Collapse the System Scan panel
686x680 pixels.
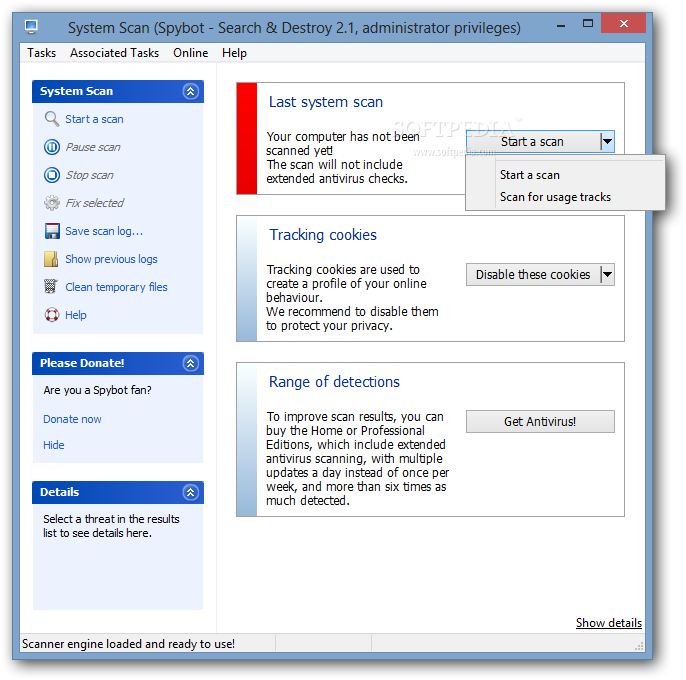pyautogui.click(x=190, y=91)
